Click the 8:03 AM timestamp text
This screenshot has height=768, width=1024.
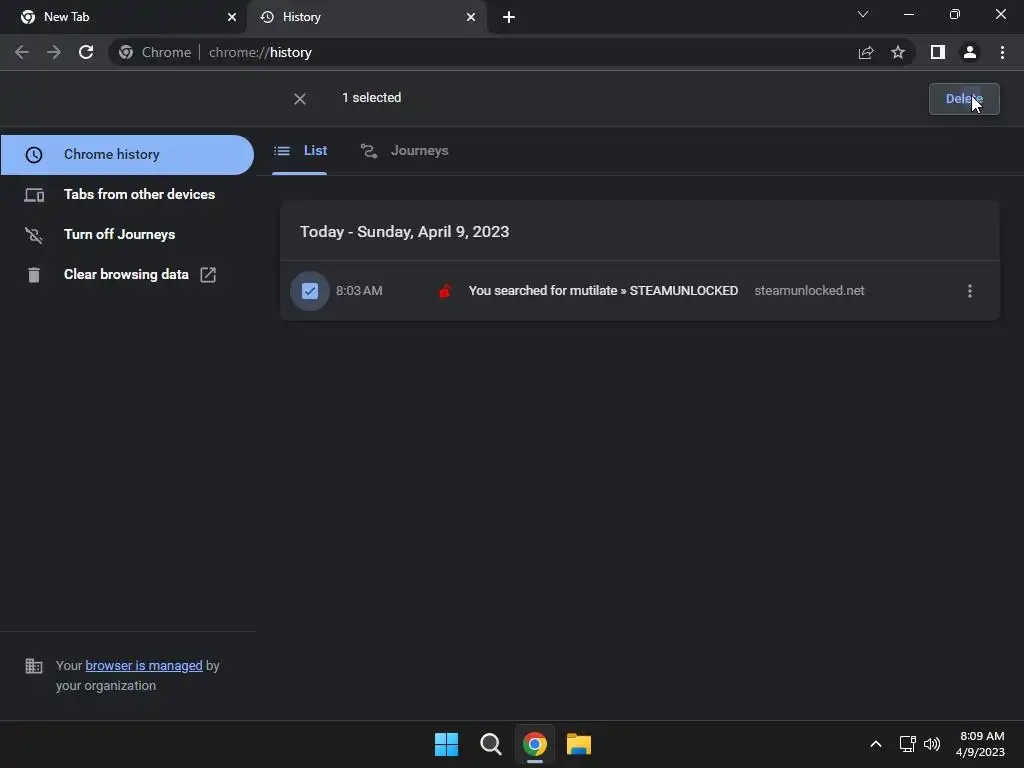tap(359, 291)
